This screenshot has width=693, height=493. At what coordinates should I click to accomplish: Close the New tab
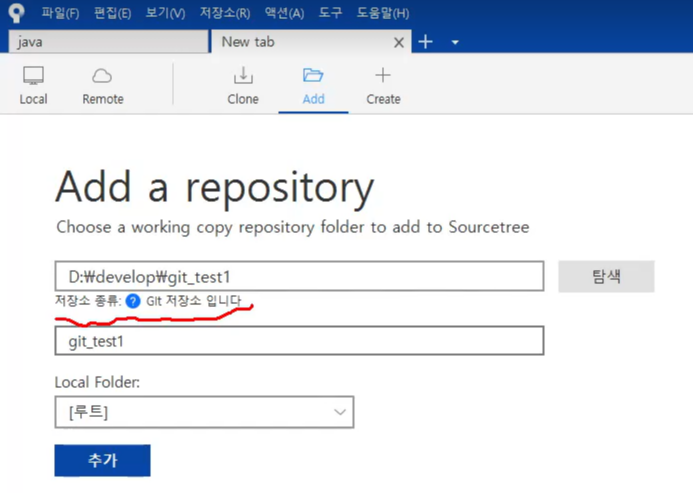pyautogui.click(x=399, y=42)
